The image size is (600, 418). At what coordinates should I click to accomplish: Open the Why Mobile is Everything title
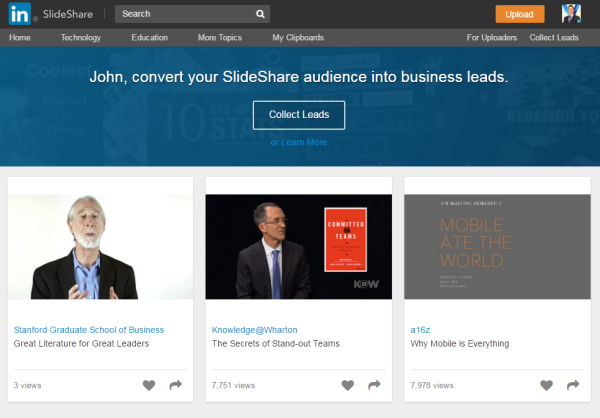460,344
